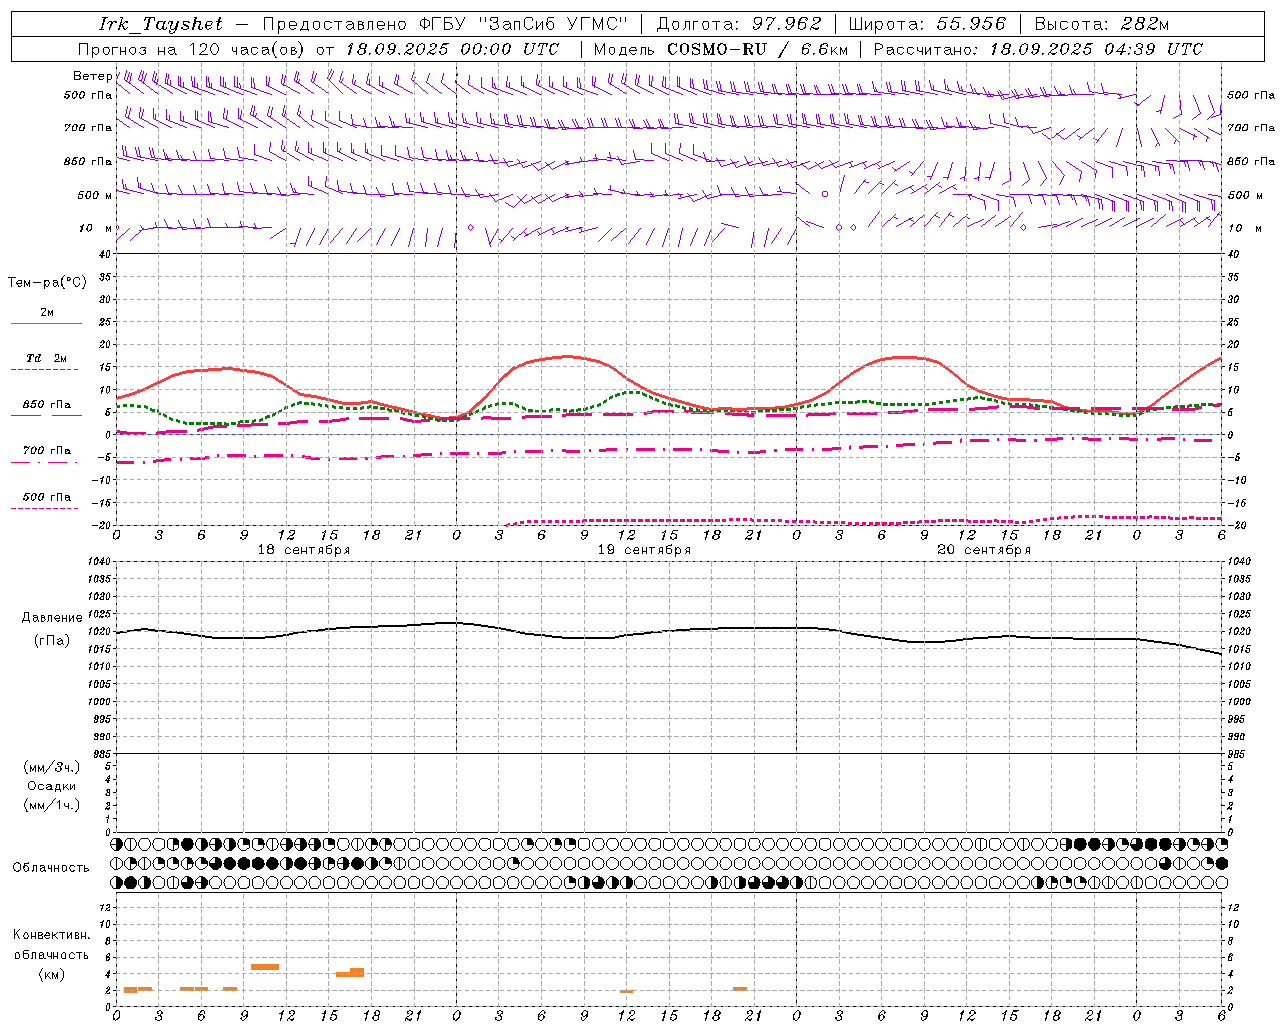Select the calculated time 18.09.2025 04:39 UTC
1280x1024 pixels.
1096,49
